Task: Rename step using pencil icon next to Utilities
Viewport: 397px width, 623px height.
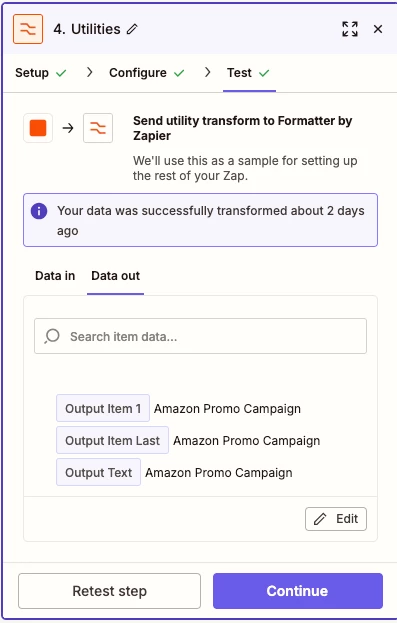Action: pyautogui.click(x=132, y=29)
